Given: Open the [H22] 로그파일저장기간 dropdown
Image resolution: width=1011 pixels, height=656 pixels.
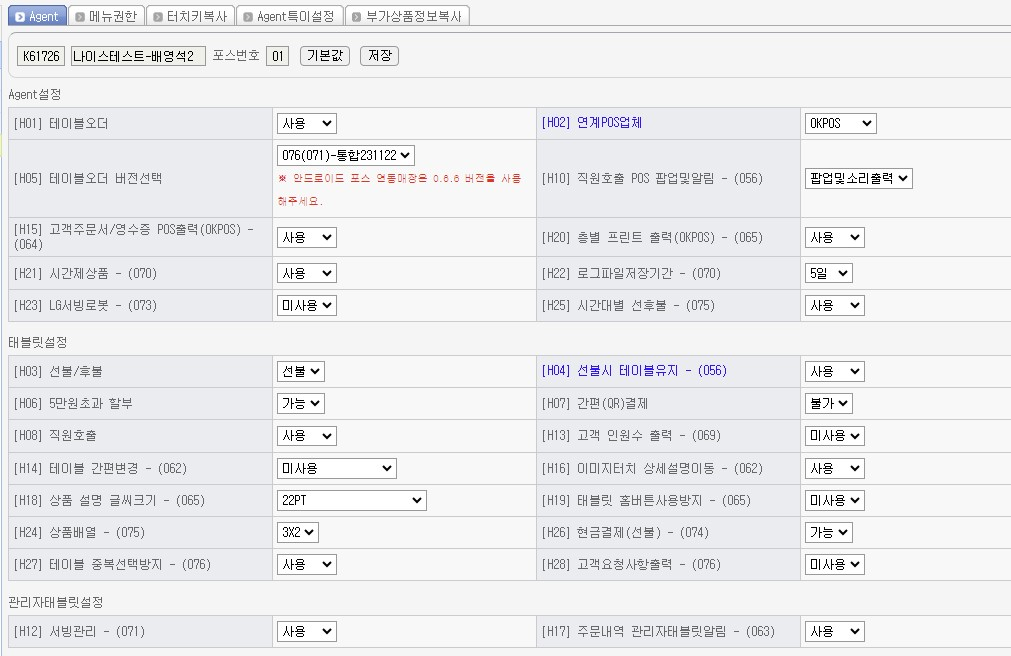Looking at the screenshot, I should (x=828, y=273).
